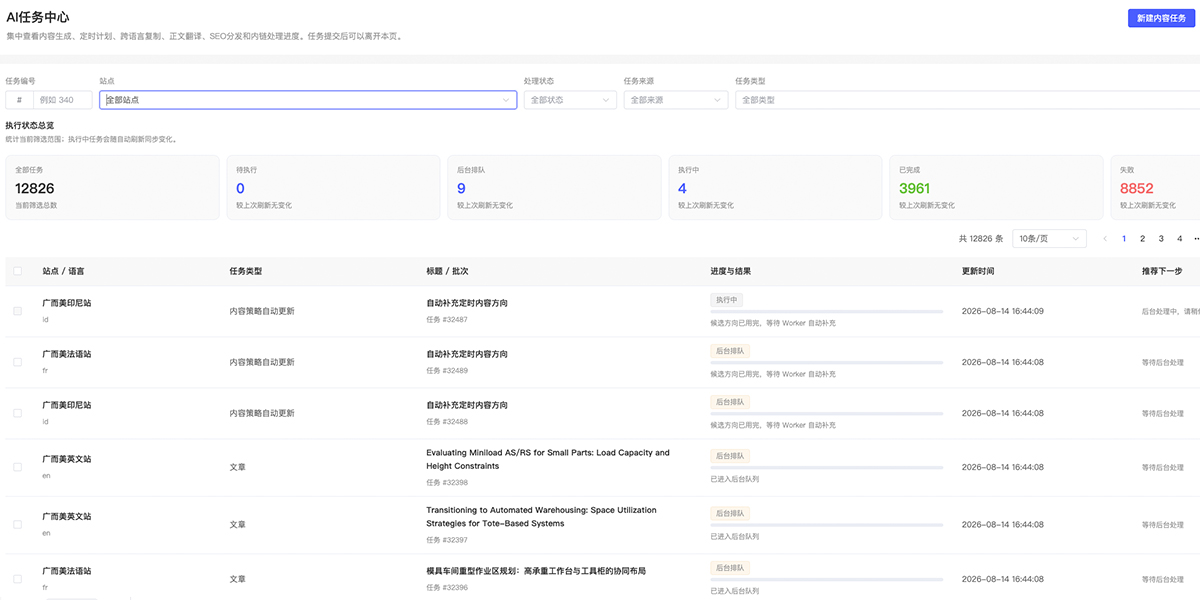The width and height of the screenshot is (1200, 600).
Task: Check the row checkbox for 任务 #32489
Action: [x=17, y=362]
